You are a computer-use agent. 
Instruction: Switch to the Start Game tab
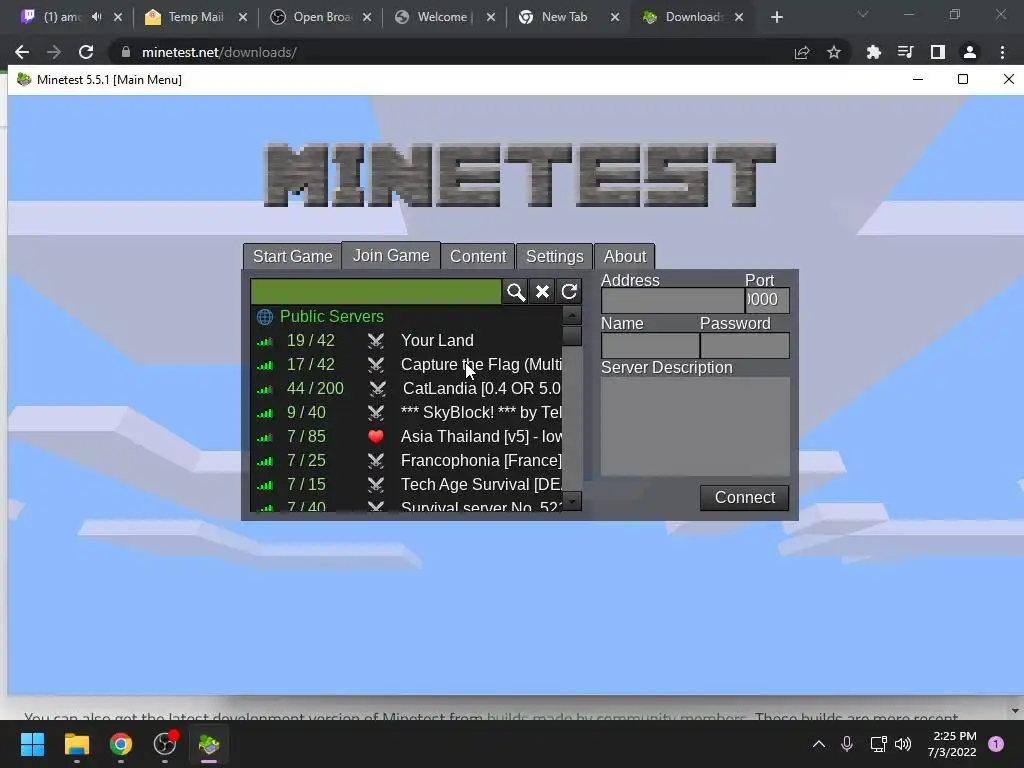[x=293, y=257]
